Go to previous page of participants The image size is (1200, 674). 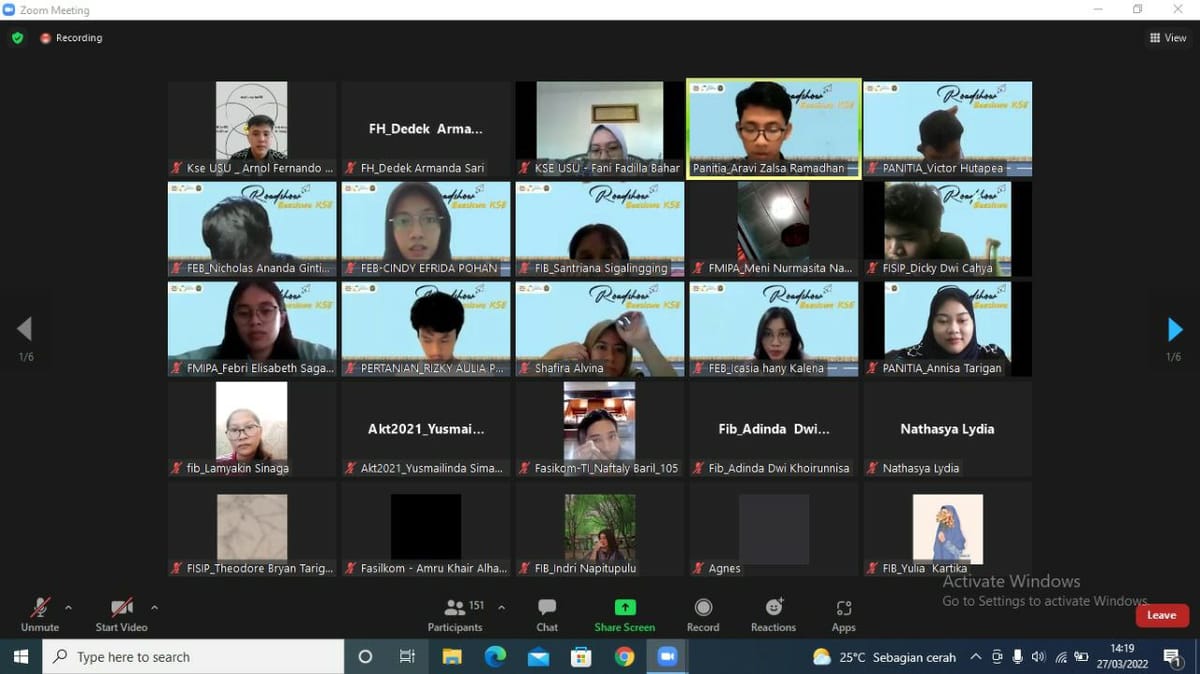pos(25,329)
